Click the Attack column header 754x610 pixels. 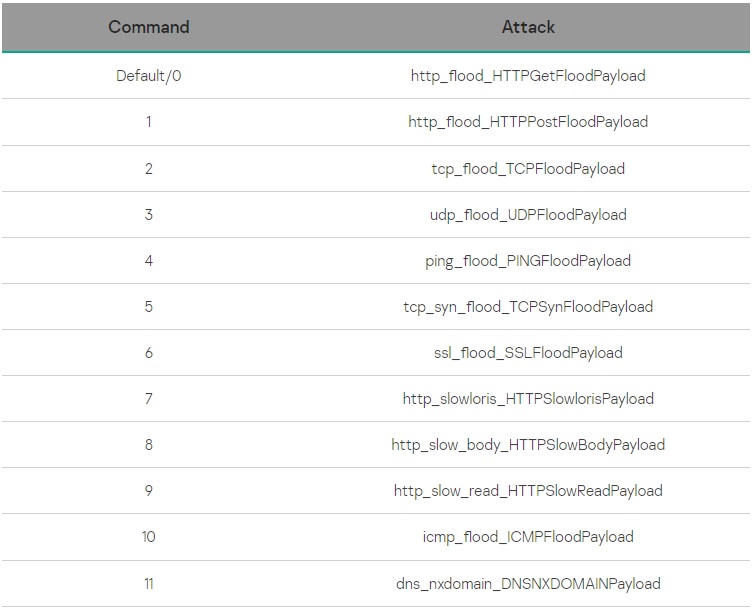point(528,27)
